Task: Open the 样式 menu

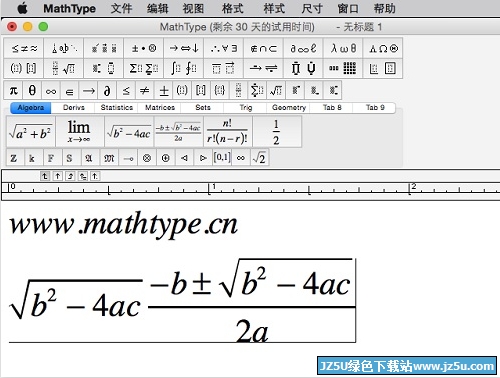Action: tap(274, 8)
